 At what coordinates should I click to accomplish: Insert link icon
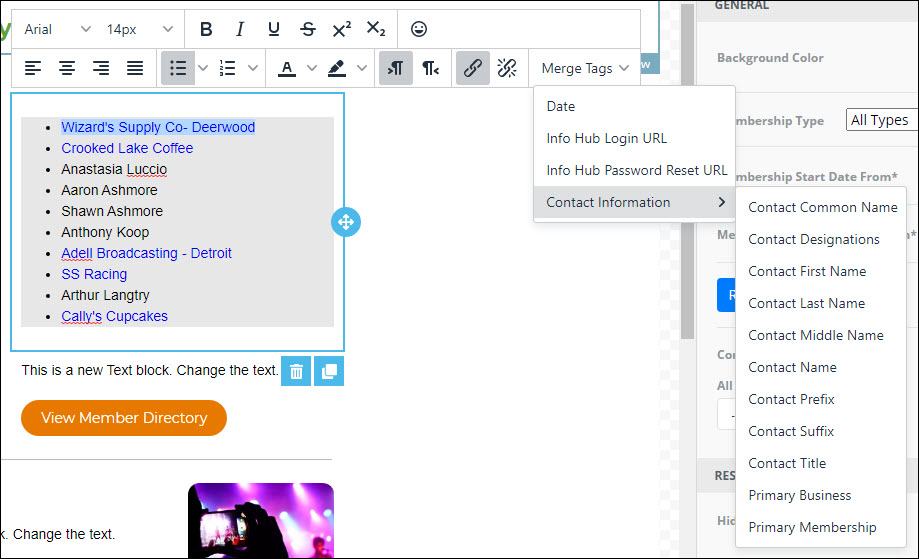click(473, 69)
